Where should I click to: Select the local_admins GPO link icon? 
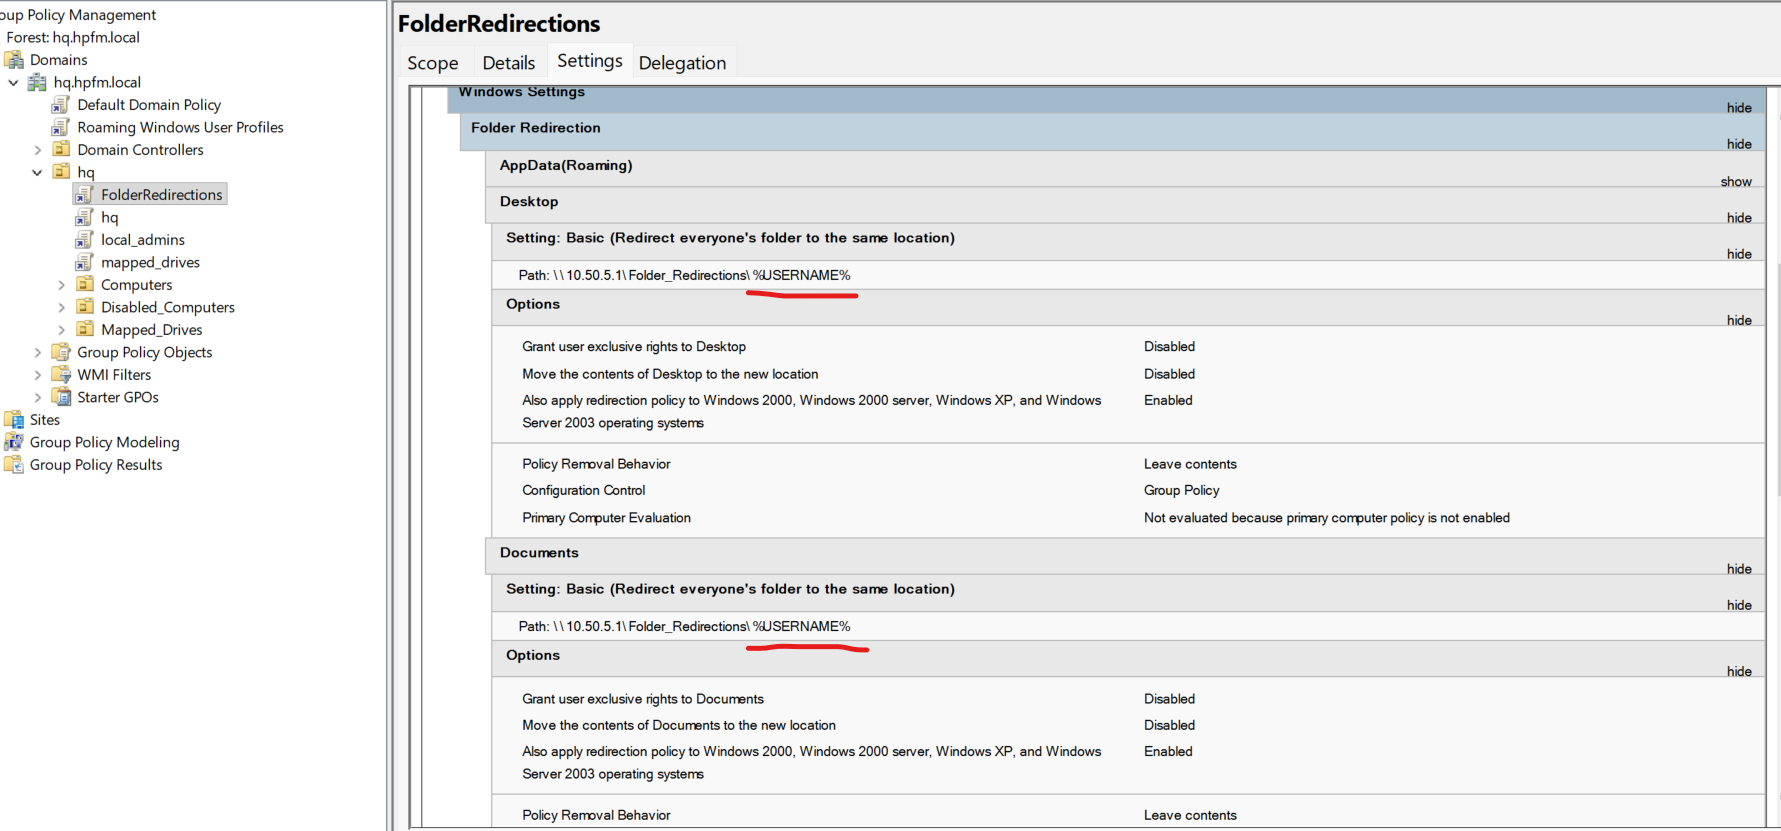(85, 240)
